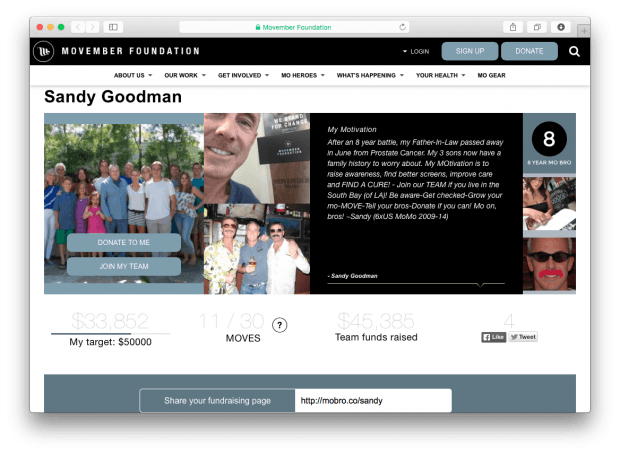Click the fundraising target progress bar
Image resolution: width=620 pixels, height=455 pixels.
110,333
